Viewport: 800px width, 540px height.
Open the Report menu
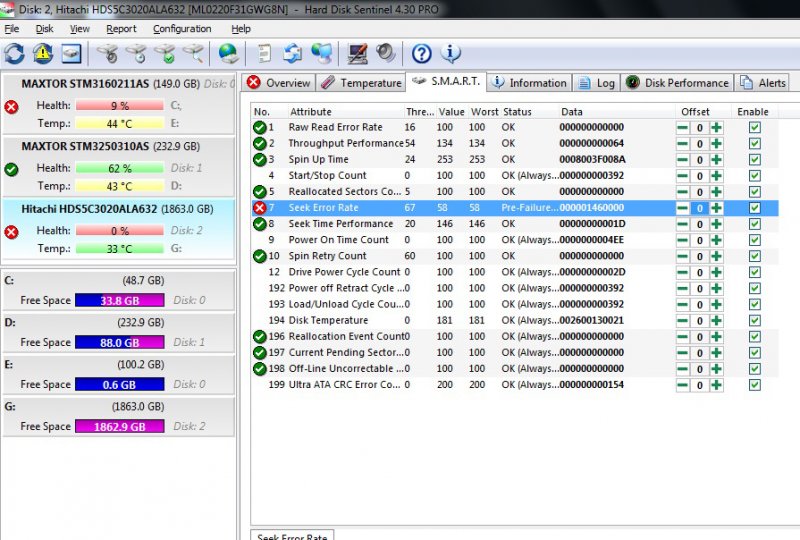click(x=121, y=29)
